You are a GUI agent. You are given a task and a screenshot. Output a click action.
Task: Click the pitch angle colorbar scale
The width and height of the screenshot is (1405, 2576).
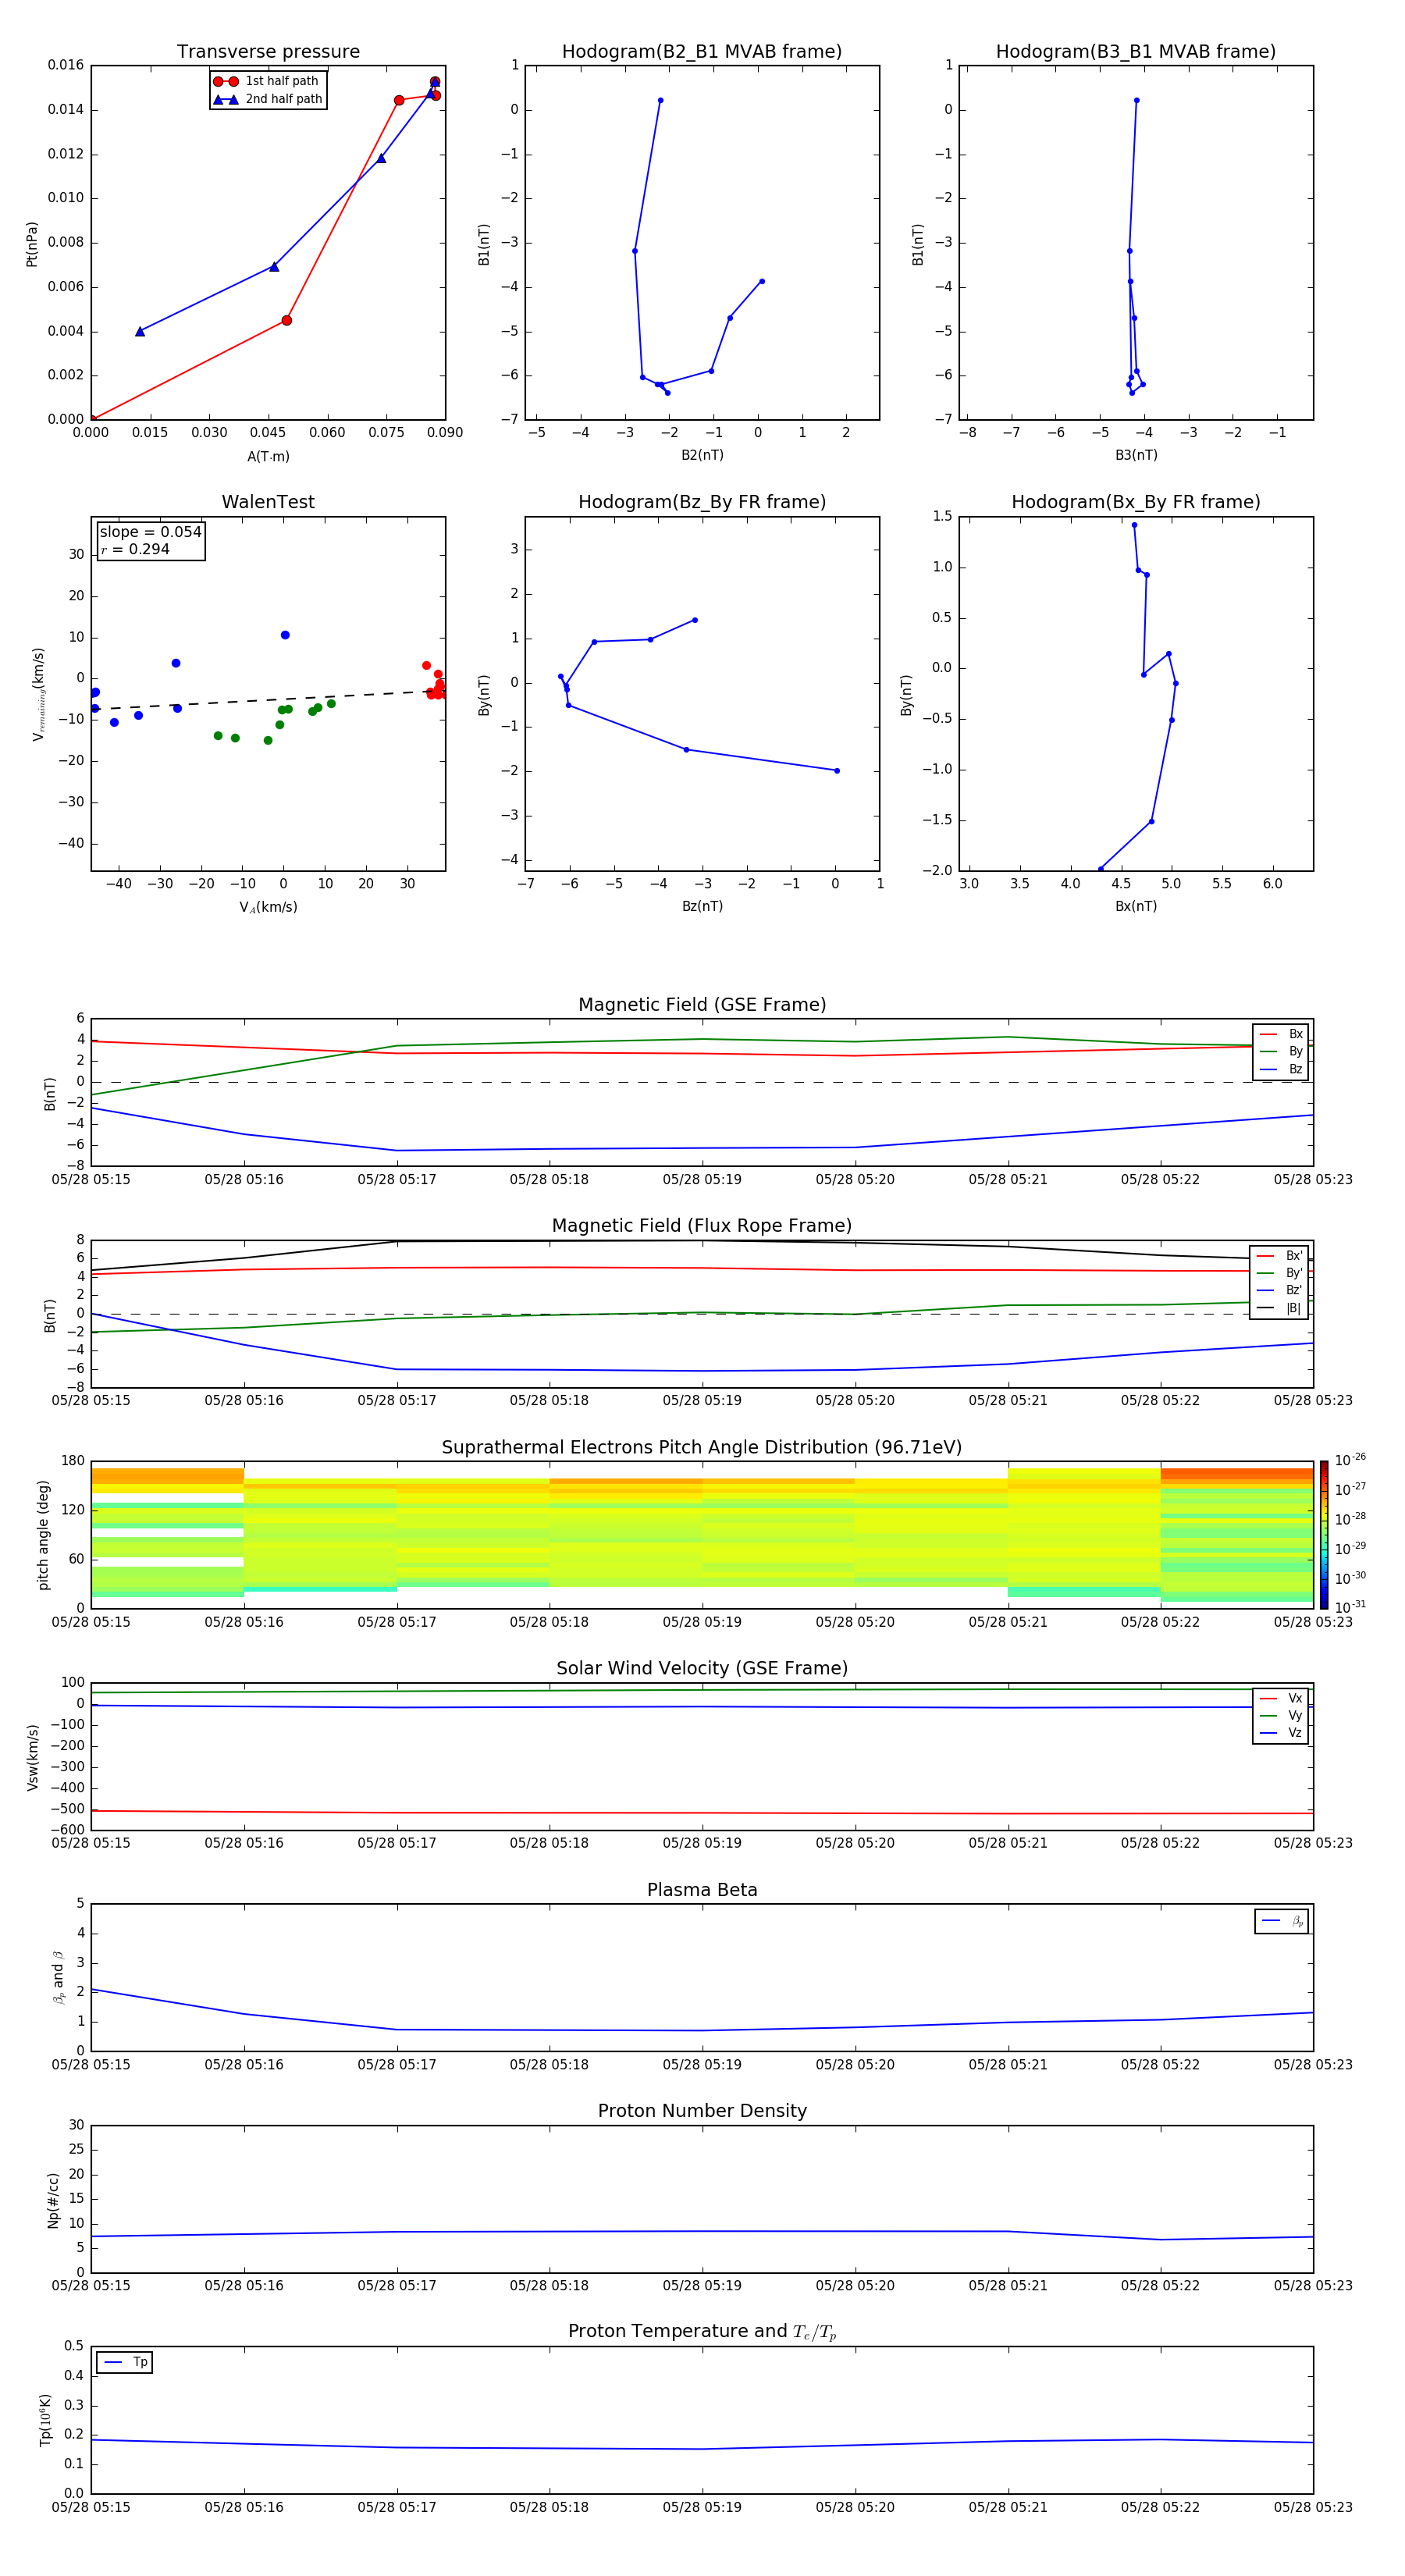[x=1324, y=1535]
